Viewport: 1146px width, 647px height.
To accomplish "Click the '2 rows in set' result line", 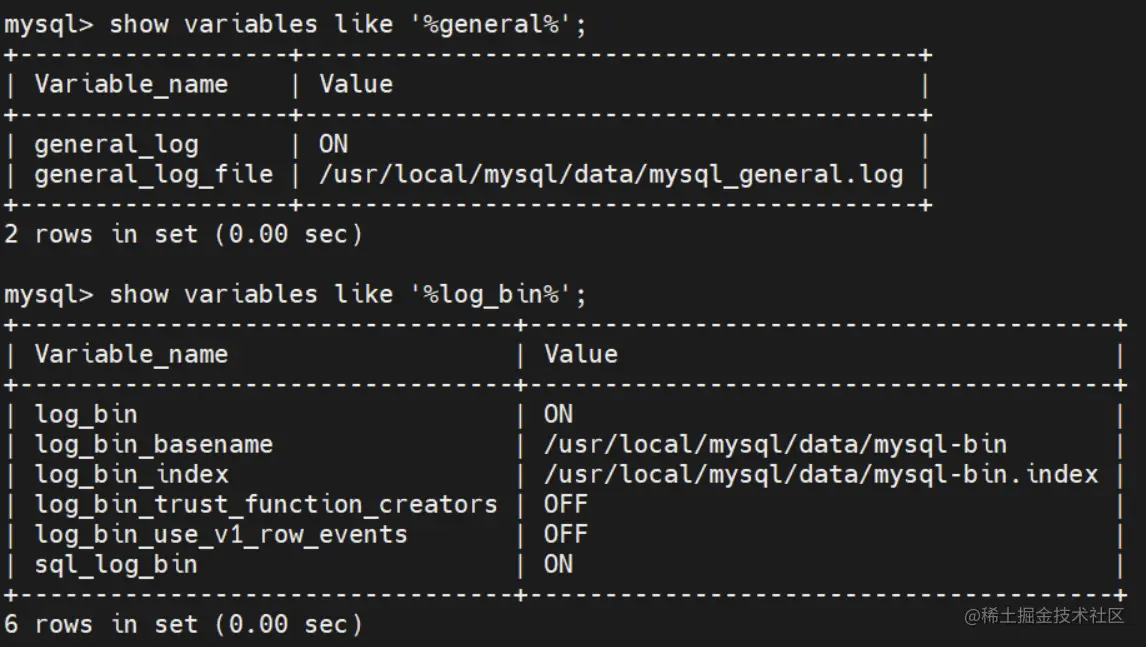I will [183, 235].
